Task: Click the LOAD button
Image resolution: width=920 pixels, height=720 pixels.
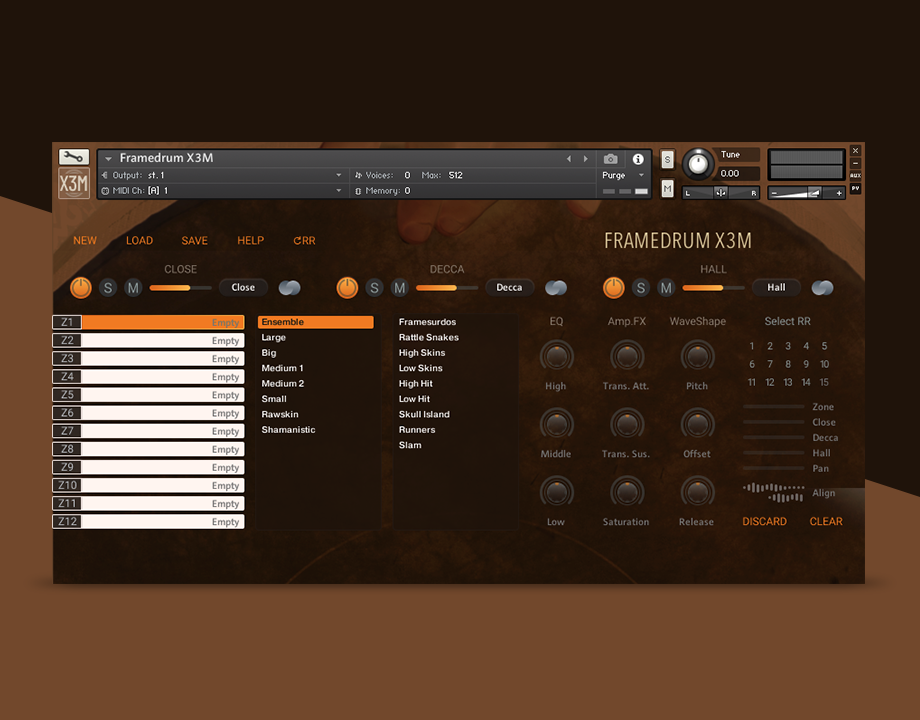Action: (139, 241)
